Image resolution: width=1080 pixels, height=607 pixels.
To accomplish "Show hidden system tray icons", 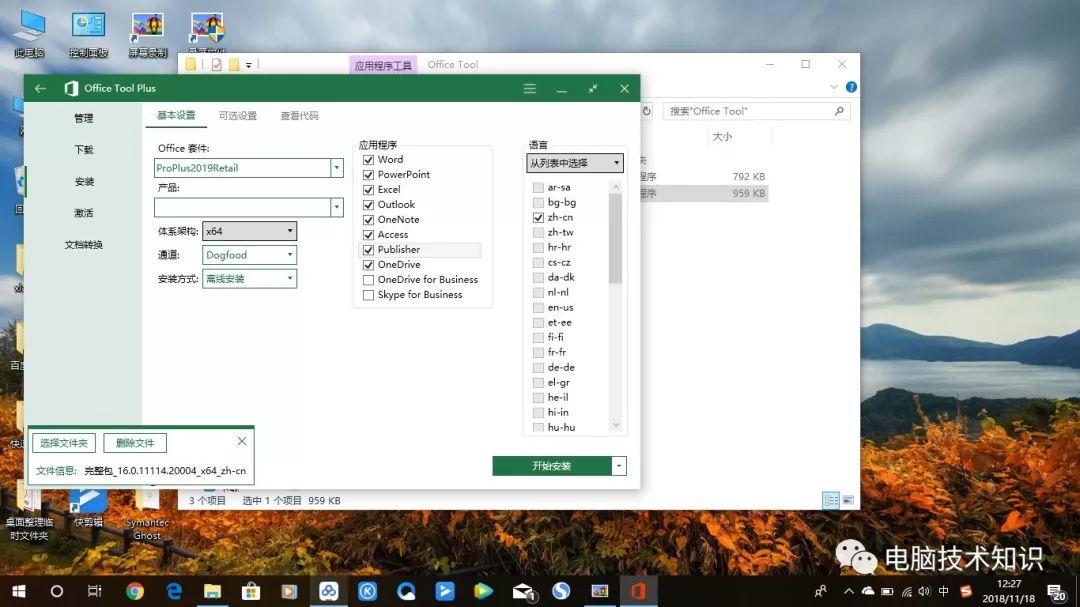I will point(849,591).
